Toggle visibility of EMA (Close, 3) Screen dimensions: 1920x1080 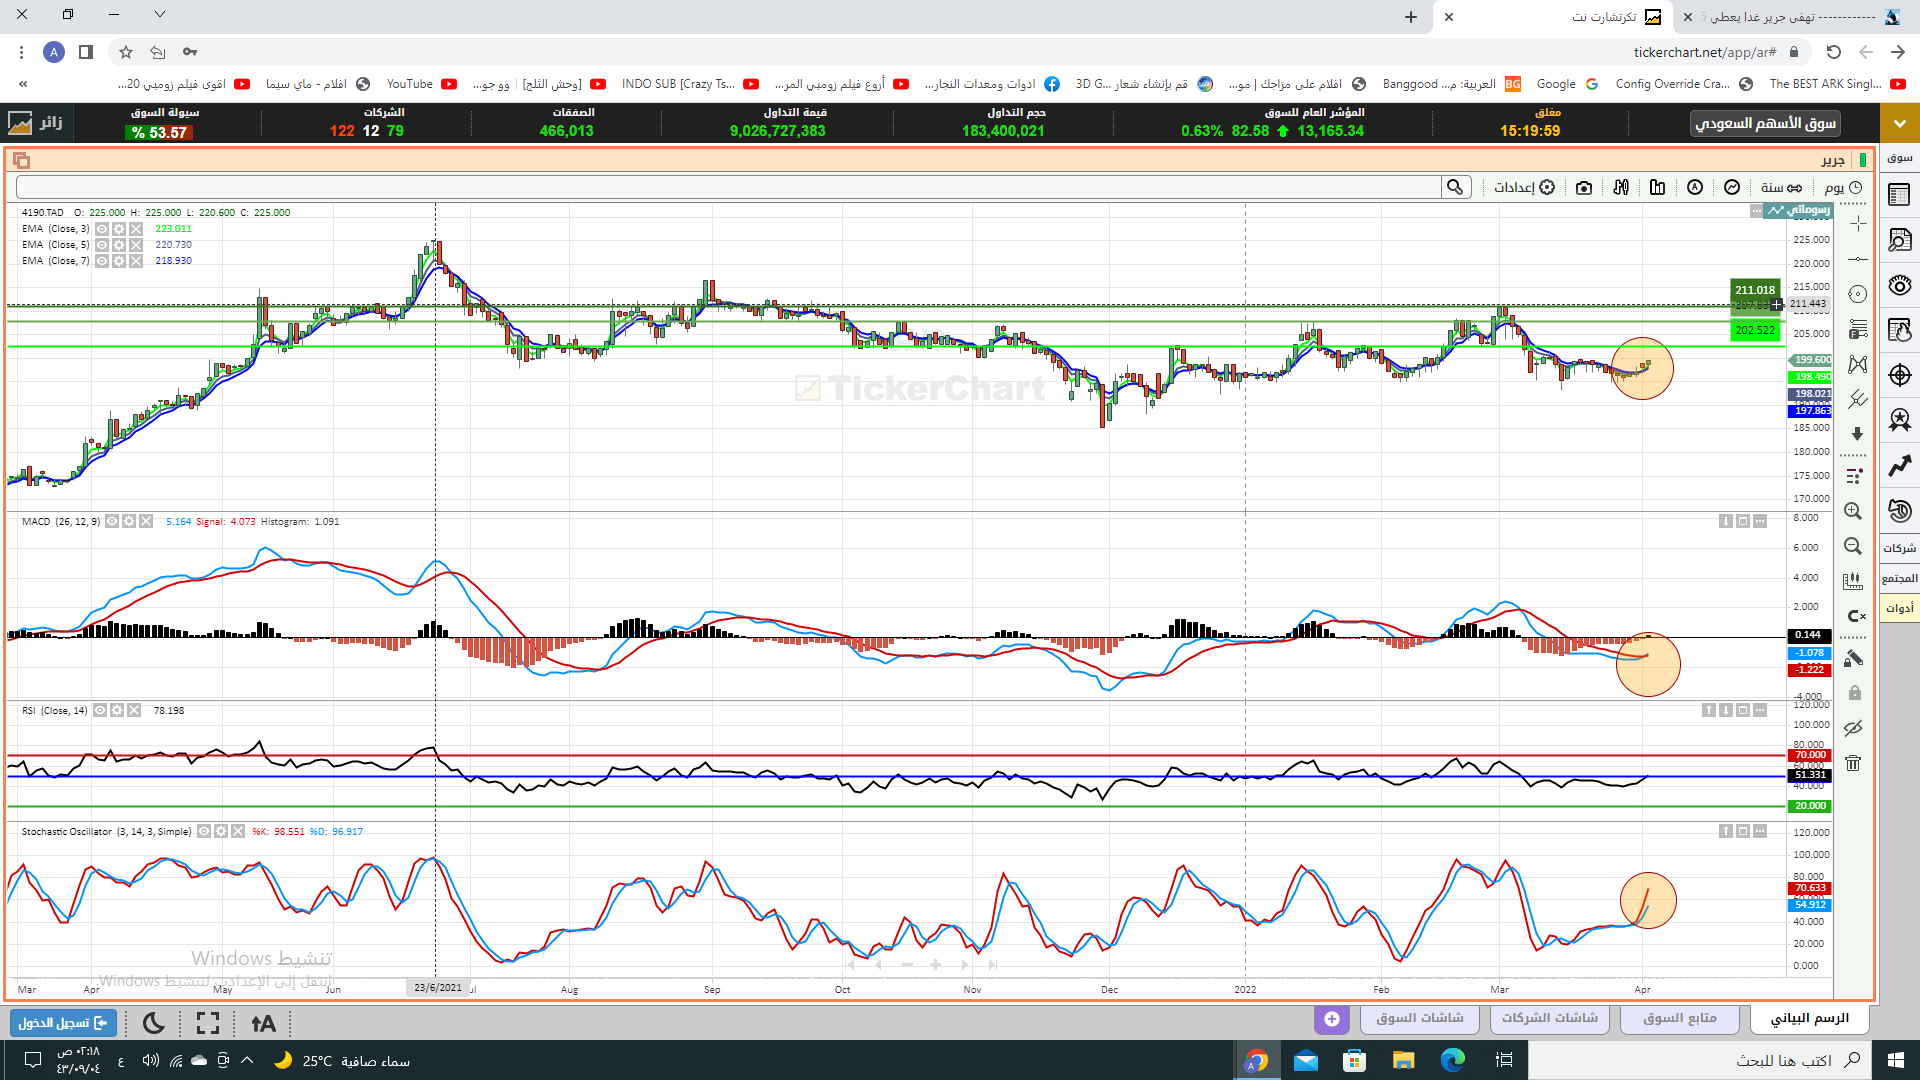click(102, 229)
